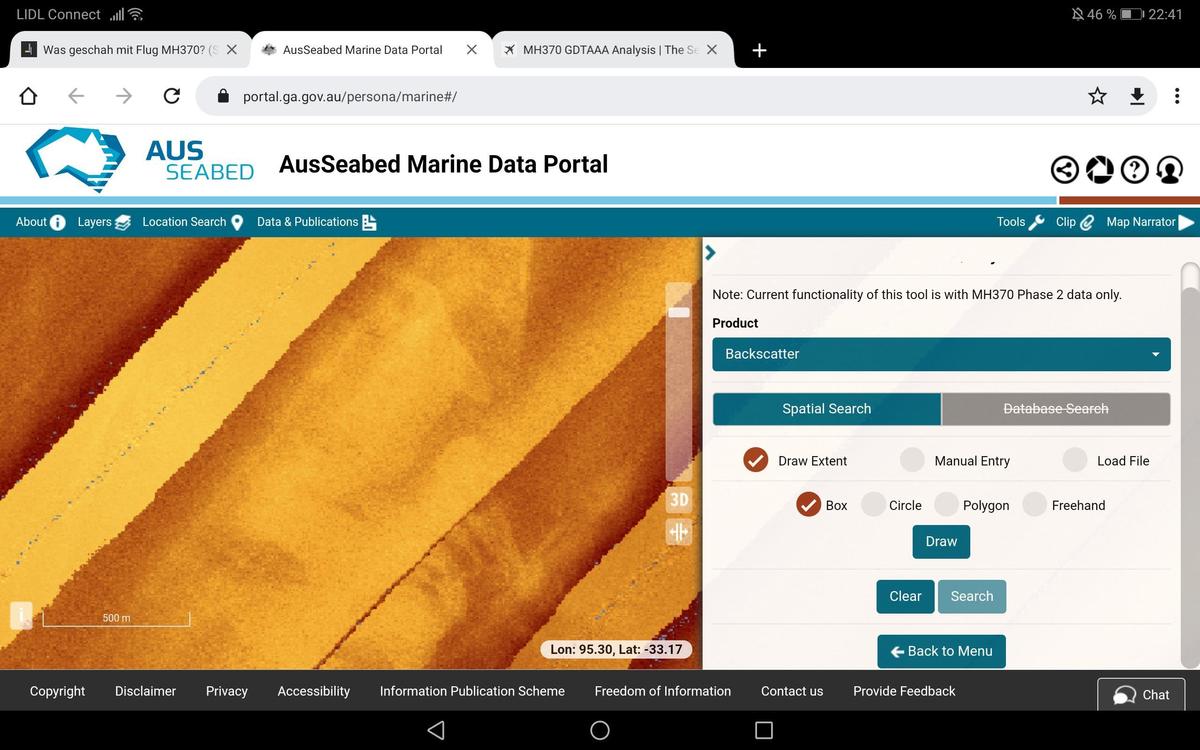Open the Accessibility footer link
This screenshot has width=1200, height=750.
pyautogui.click(x=314, y=691)
